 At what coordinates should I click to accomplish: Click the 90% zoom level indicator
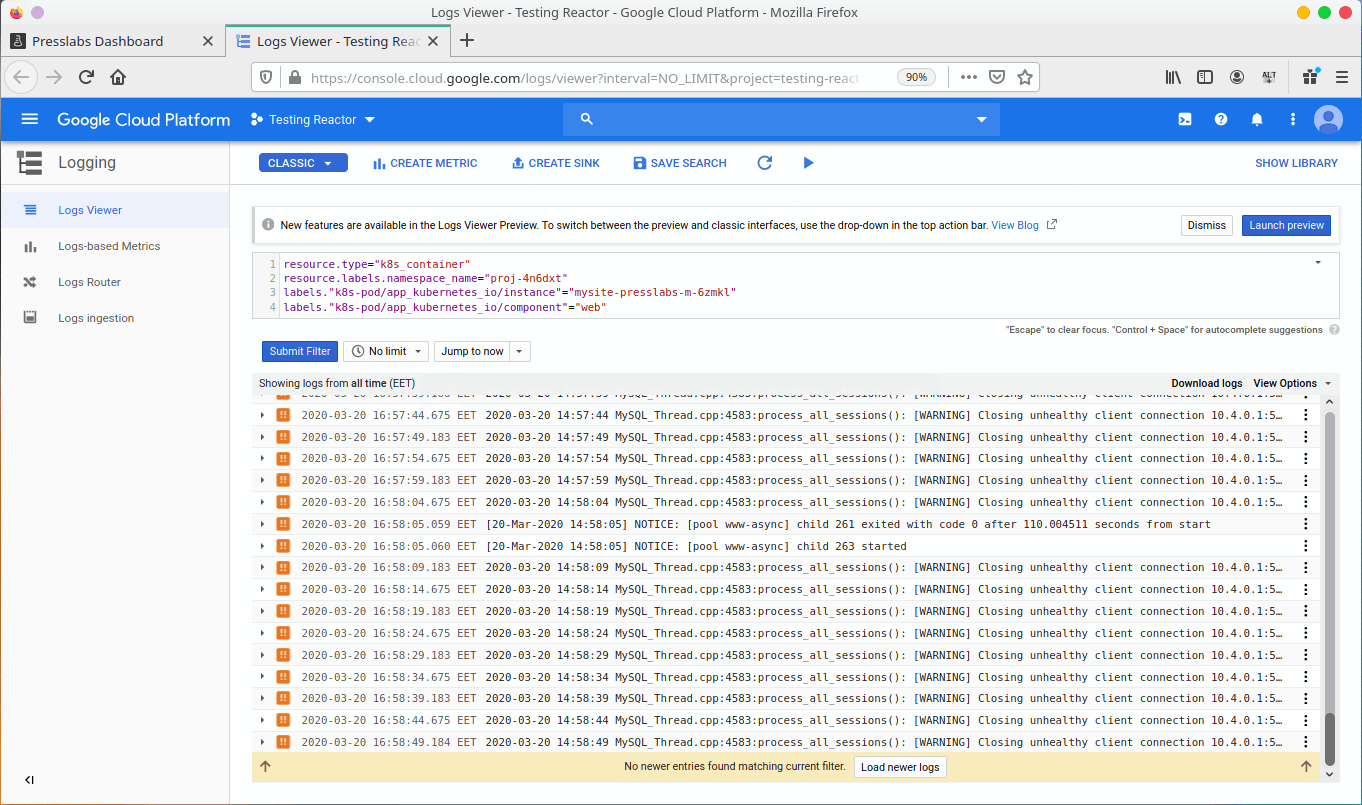914,77
